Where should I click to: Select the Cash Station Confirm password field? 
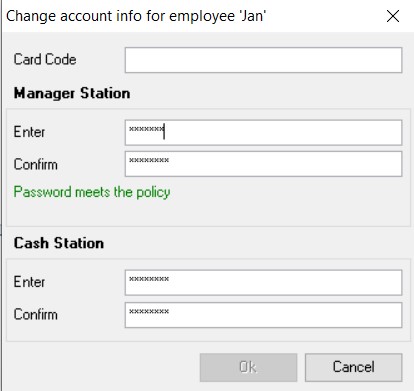263,315
